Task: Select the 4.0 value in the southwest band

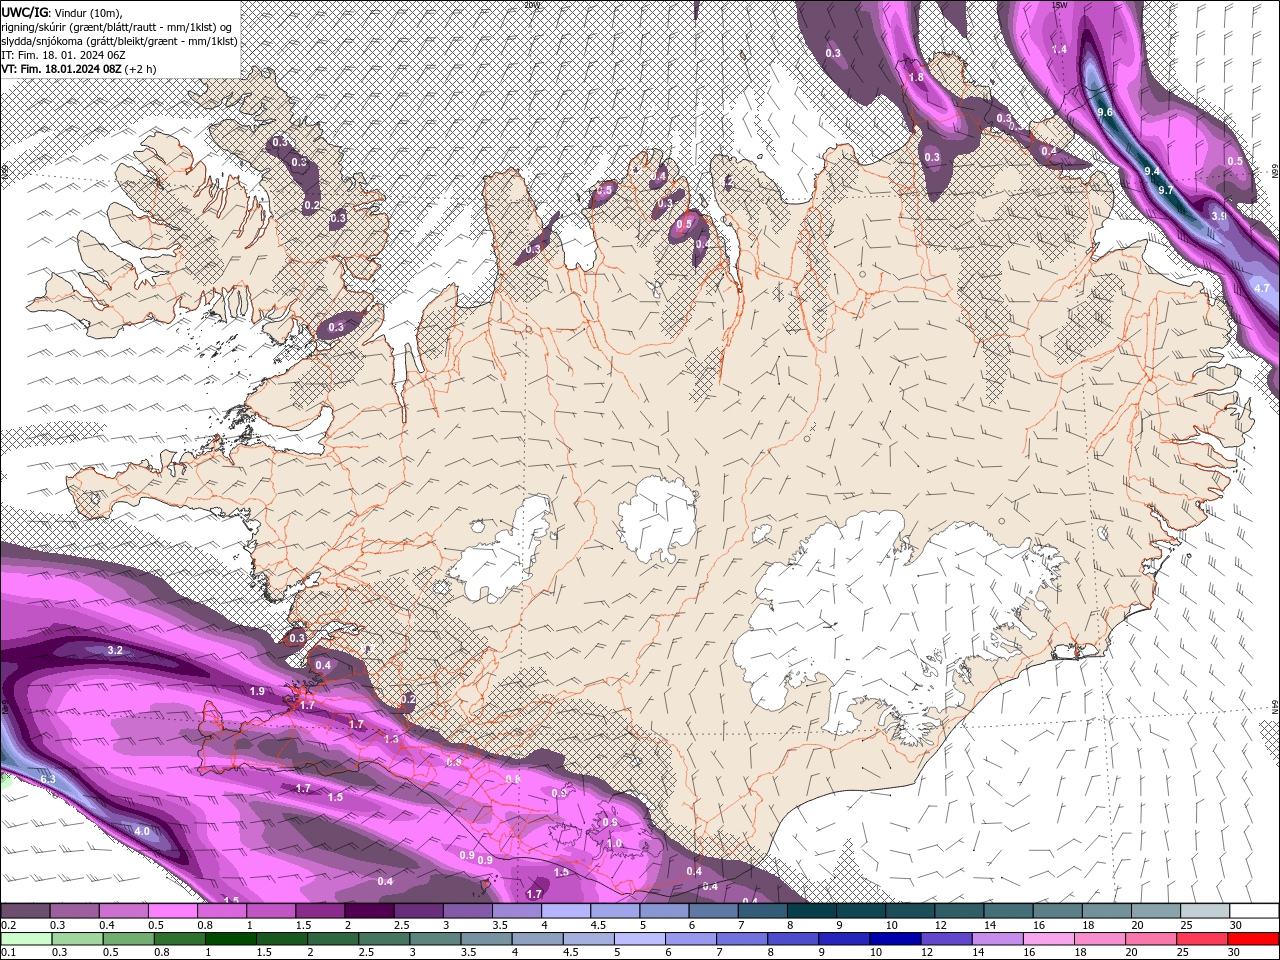Action: [142, 831]
